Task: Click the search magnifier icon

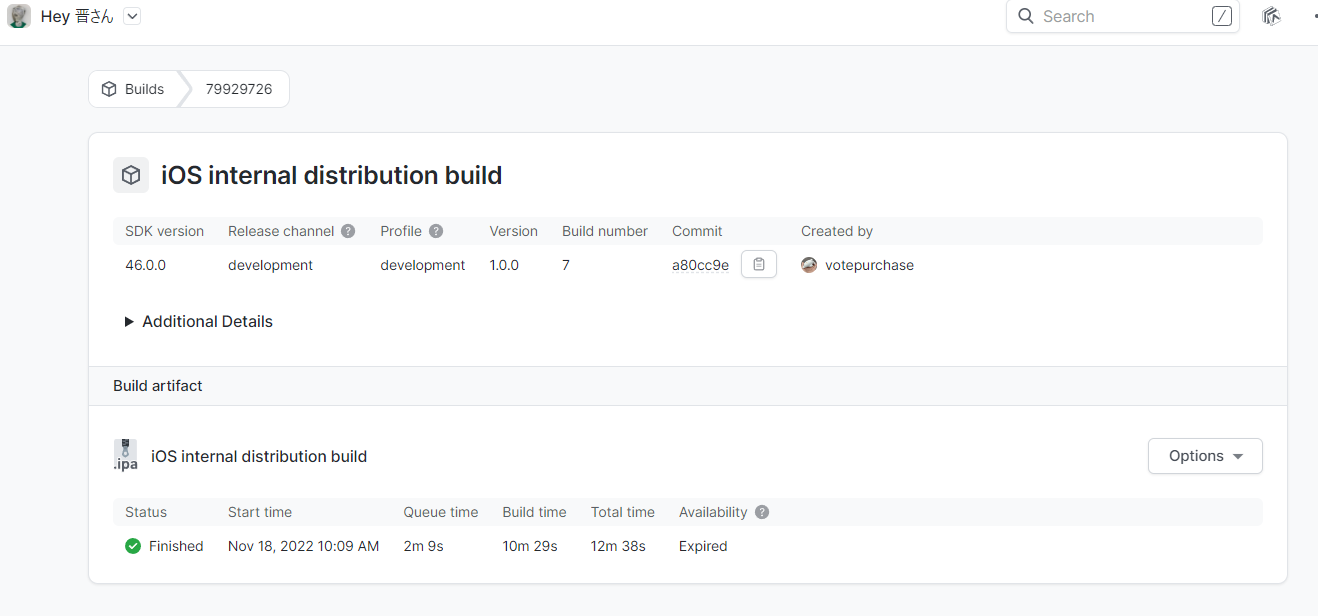Action: 1025,16
